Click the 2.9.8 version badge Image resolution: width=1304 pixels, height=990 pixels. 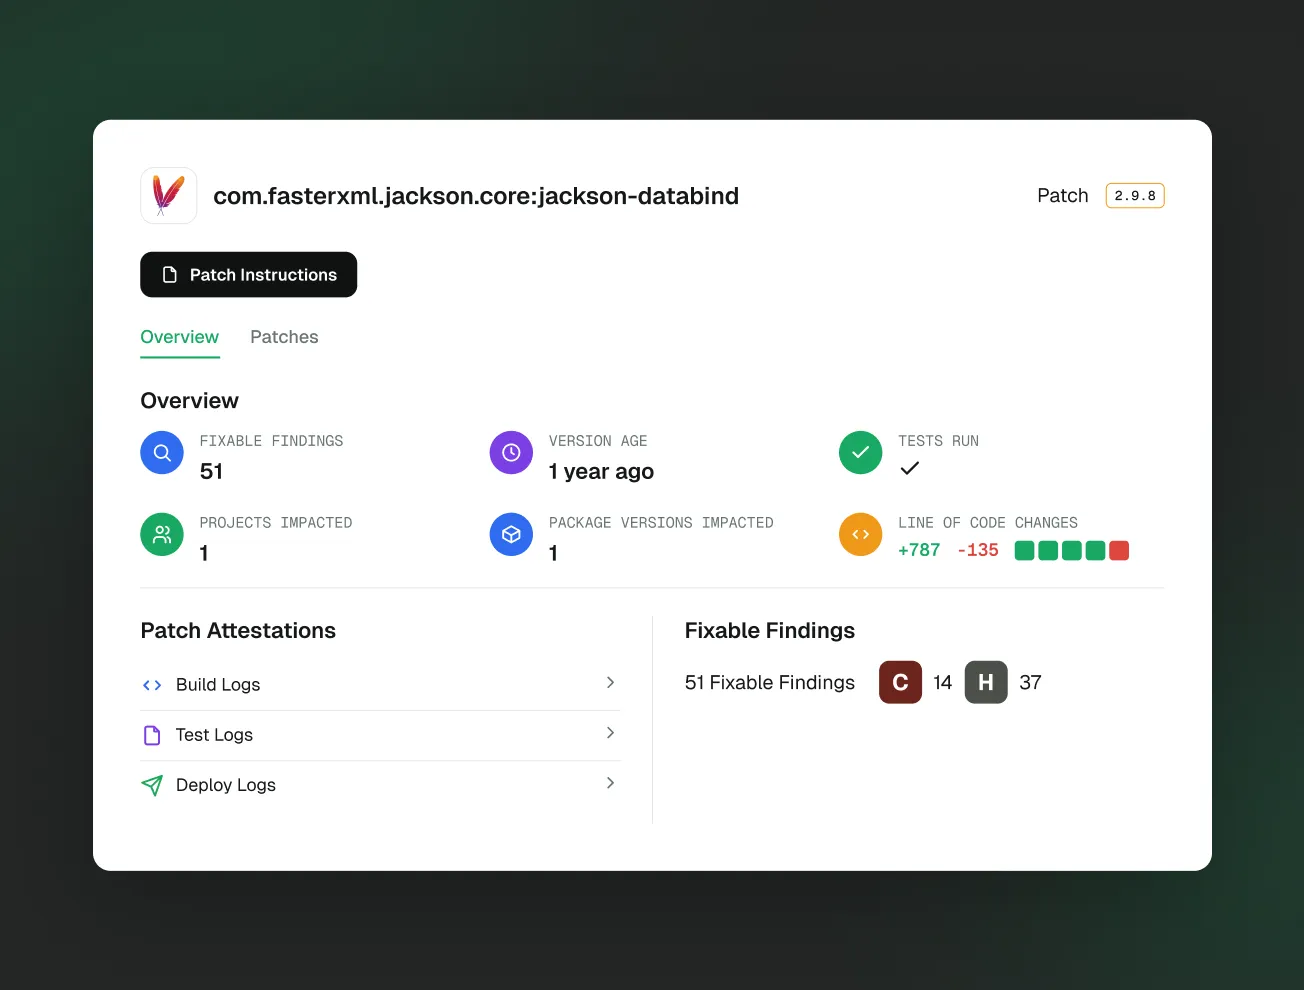tap(1135, 196)
